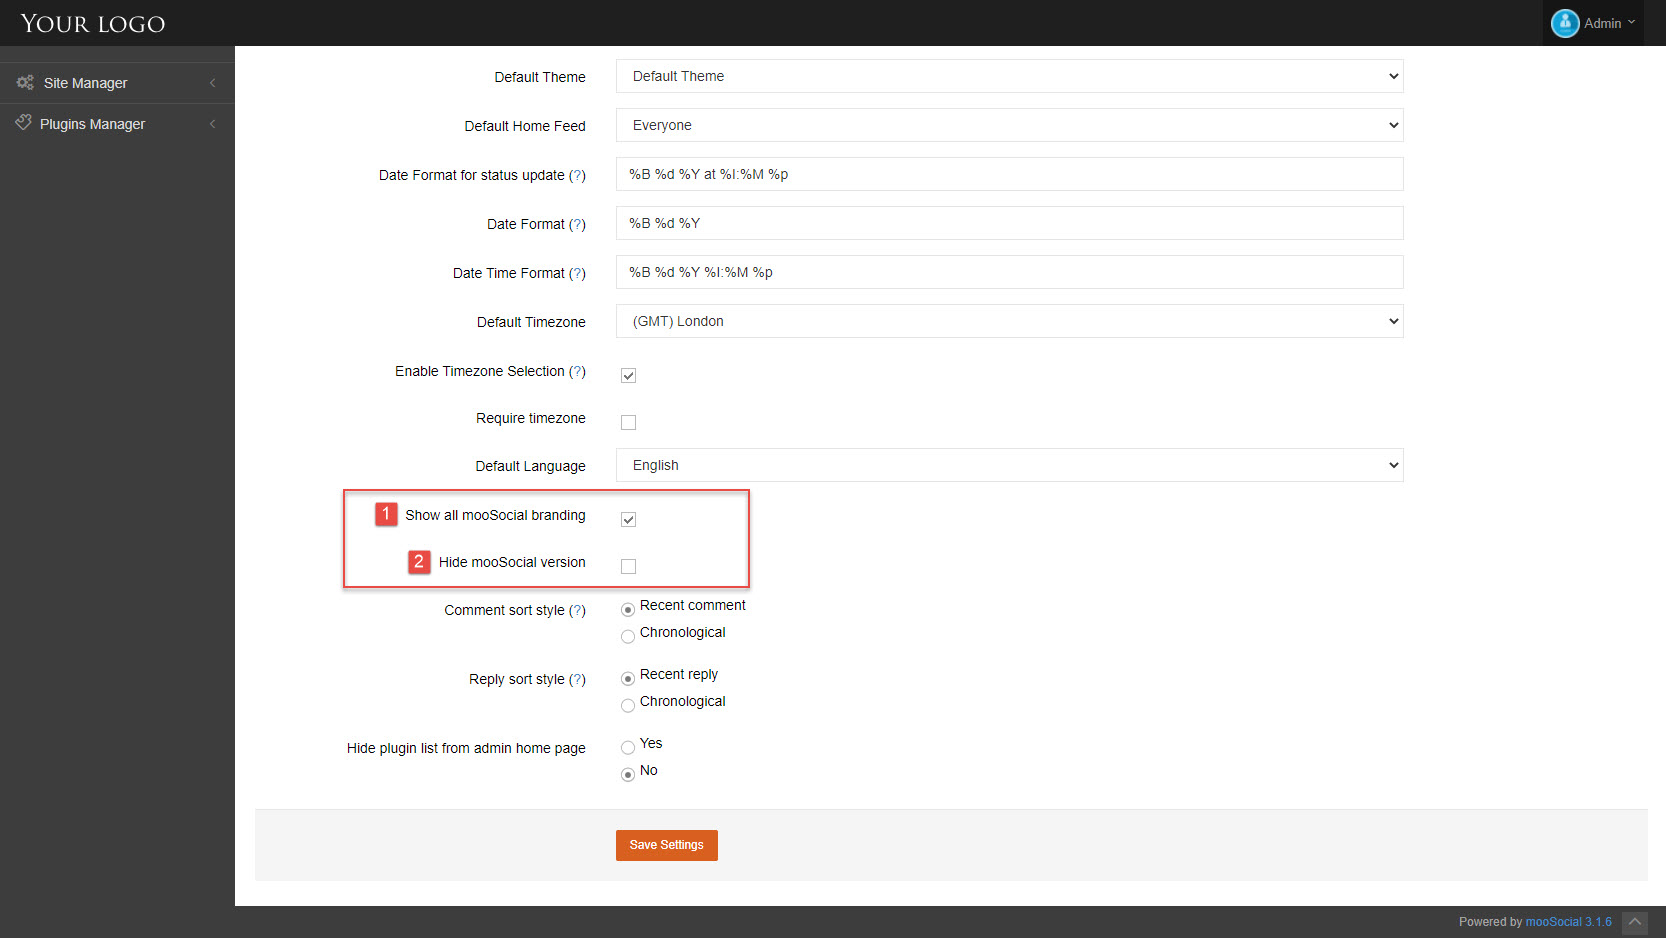Click the Admin avatar icon
Viewport: 1666px width, 938px height.
(1565, 23)
